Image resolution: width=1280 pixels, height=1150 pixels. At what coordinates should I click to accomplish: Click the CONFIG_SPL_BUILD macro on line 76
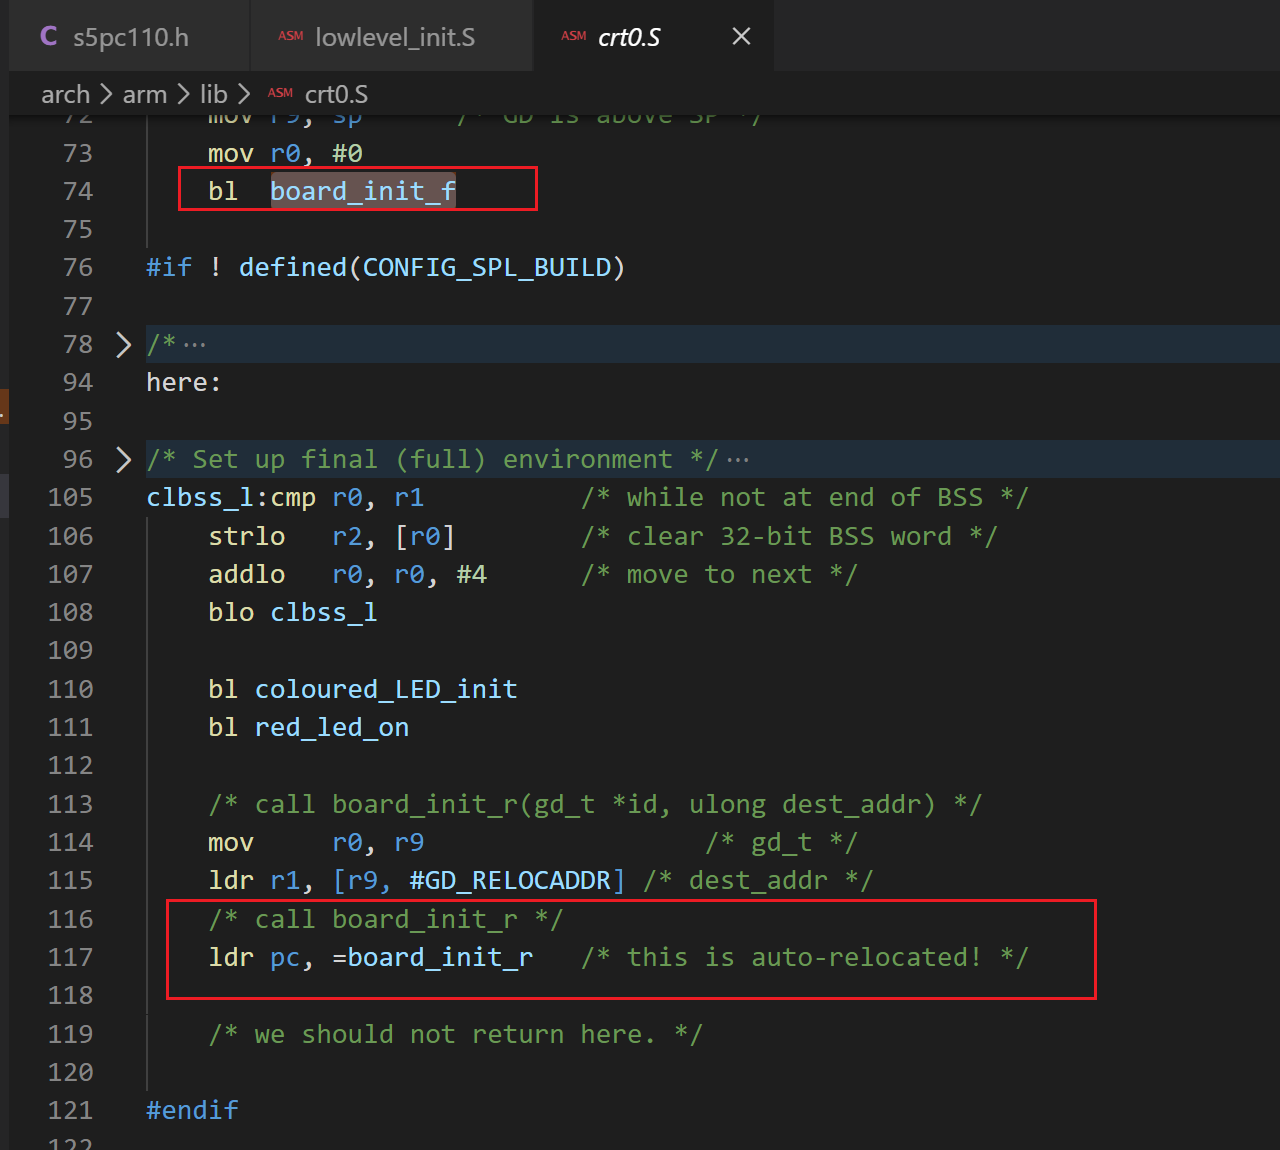[486, 268]
